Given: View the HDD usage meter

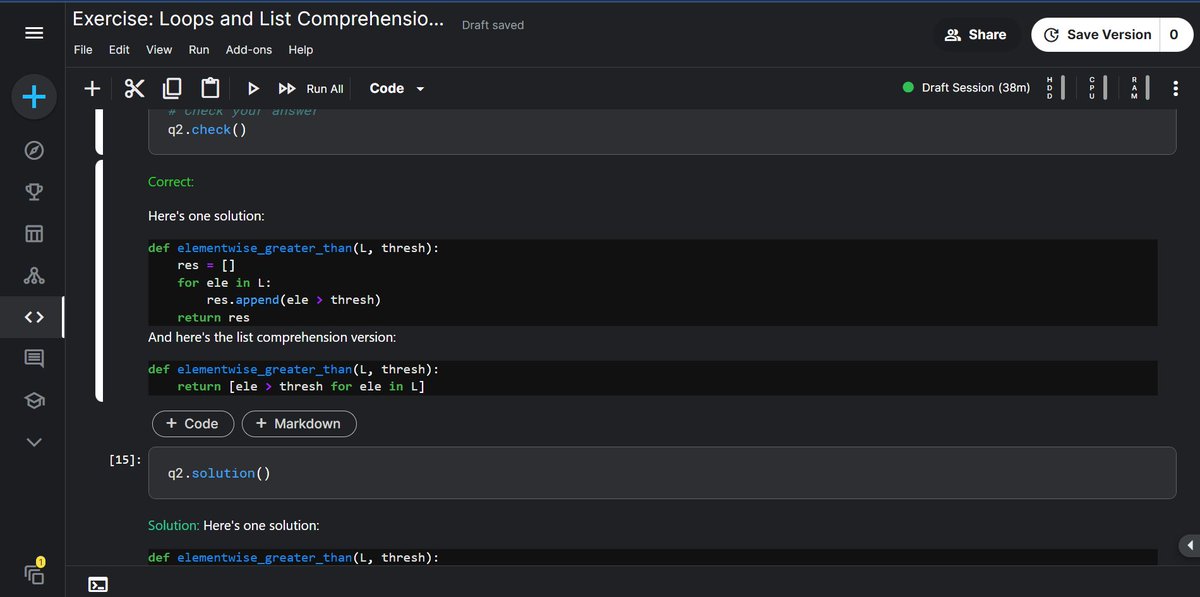Looking at the screenshot, I should point(1055,88).
